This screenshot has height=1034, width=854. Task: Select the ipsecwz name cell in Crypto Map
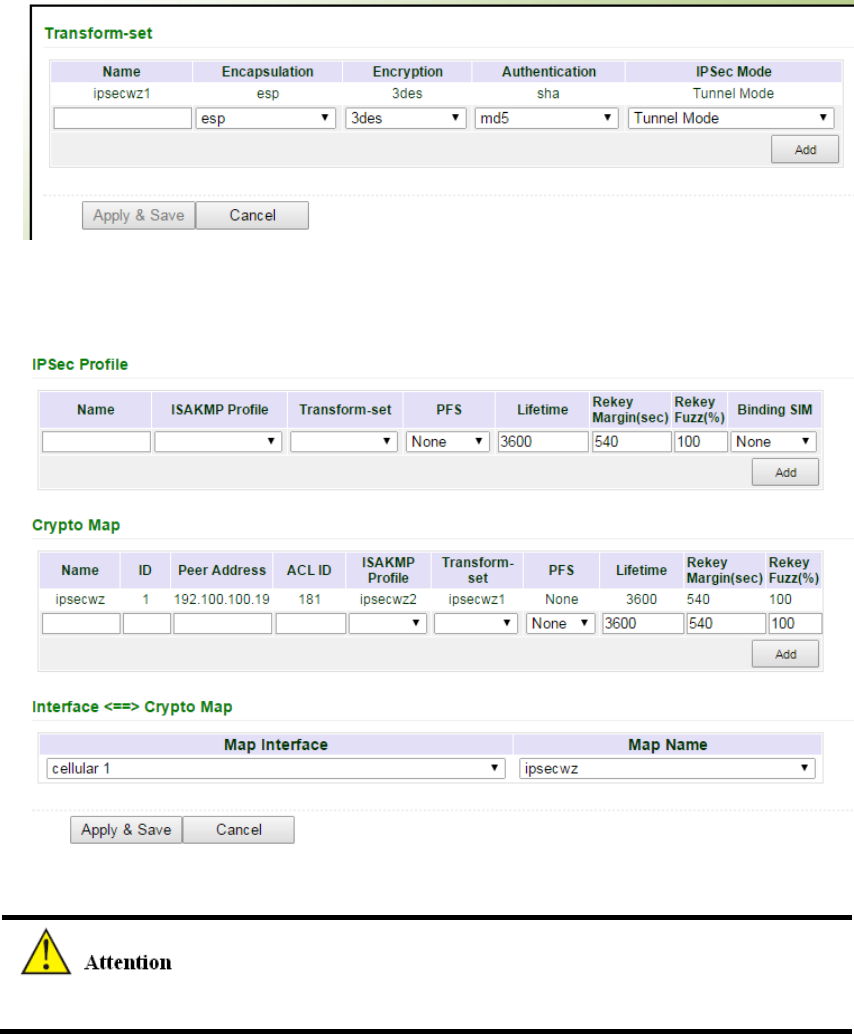(x=80, y=599)
